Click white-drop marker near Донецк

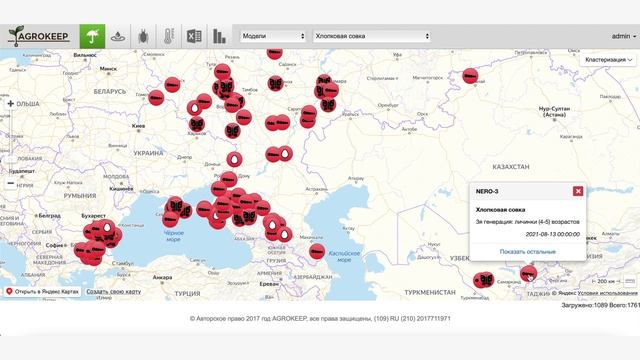tap(234, 159)
